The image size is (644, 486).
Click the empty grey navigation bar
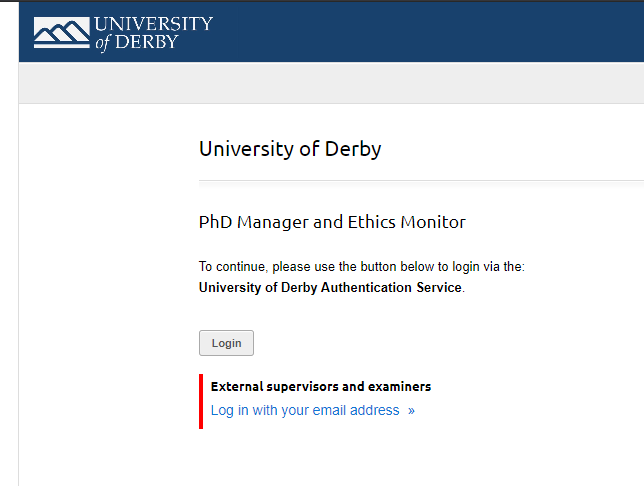331,83
